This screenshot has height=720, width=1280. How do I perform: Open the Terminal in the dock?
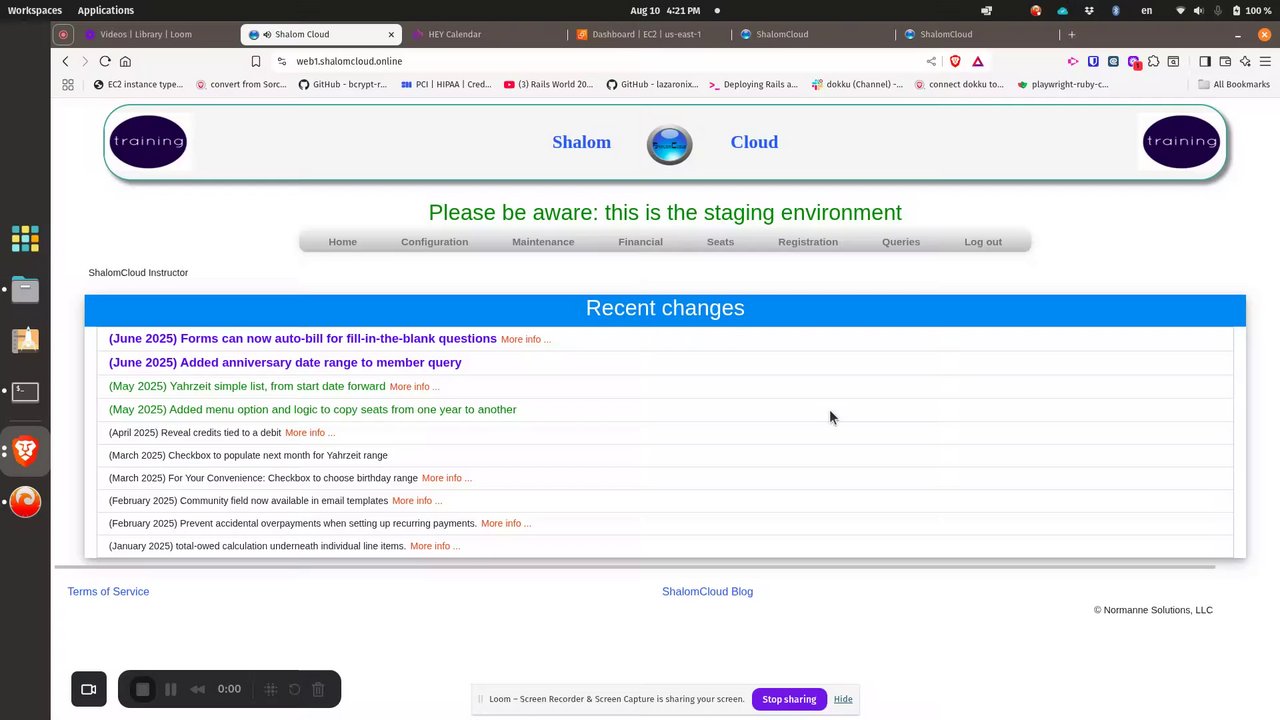tap(25, 391)
